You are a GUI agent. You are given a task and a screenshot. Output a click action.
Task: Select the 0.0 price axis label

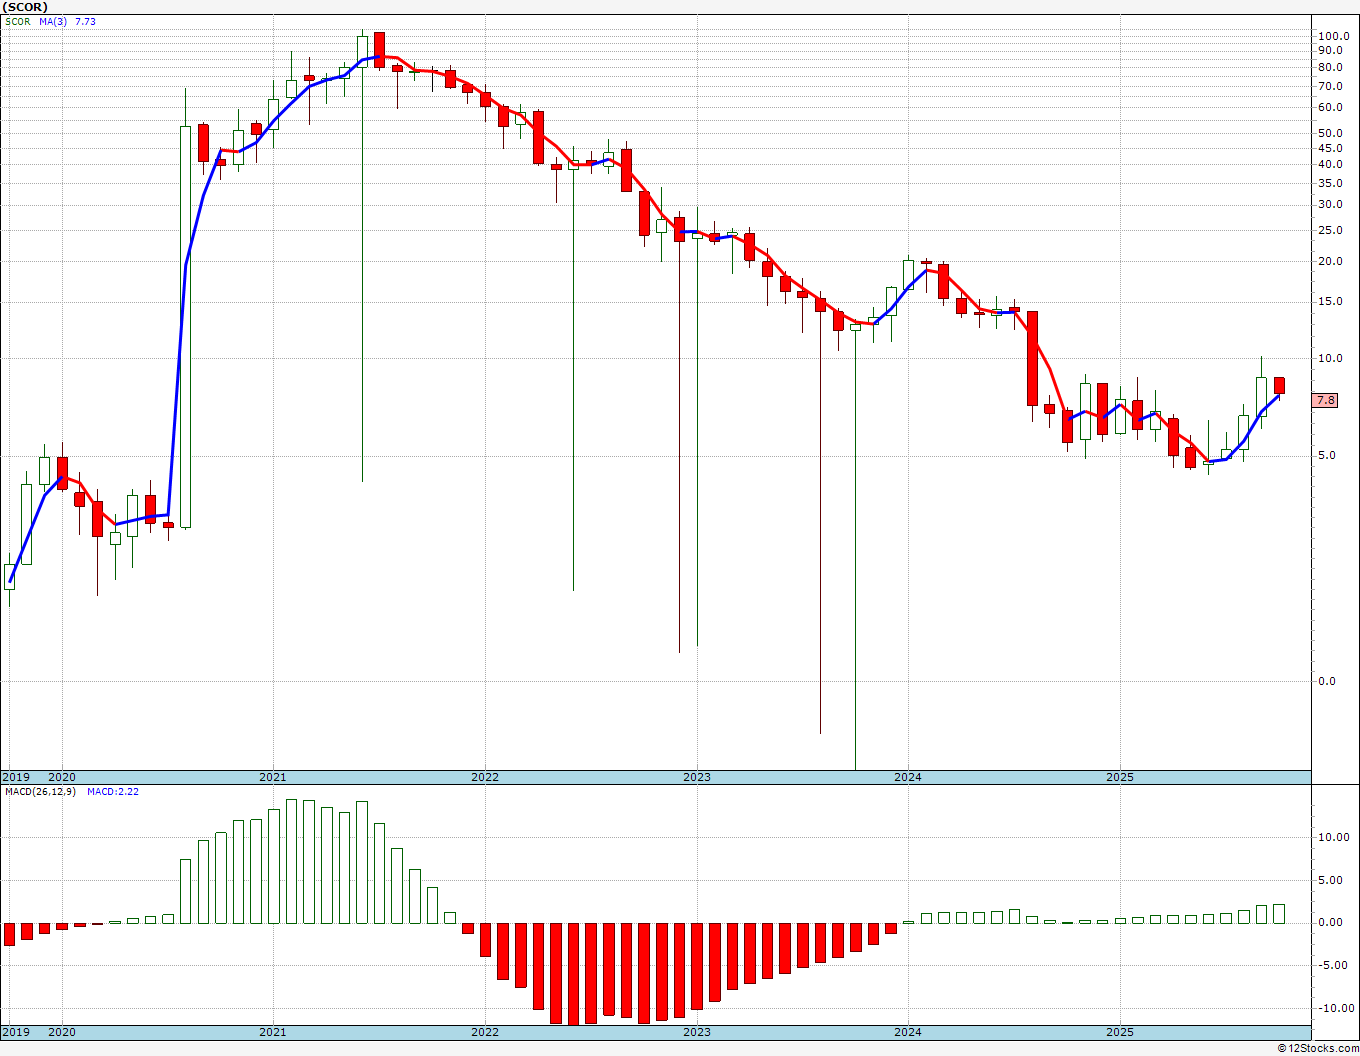[x=1326, y=681]
